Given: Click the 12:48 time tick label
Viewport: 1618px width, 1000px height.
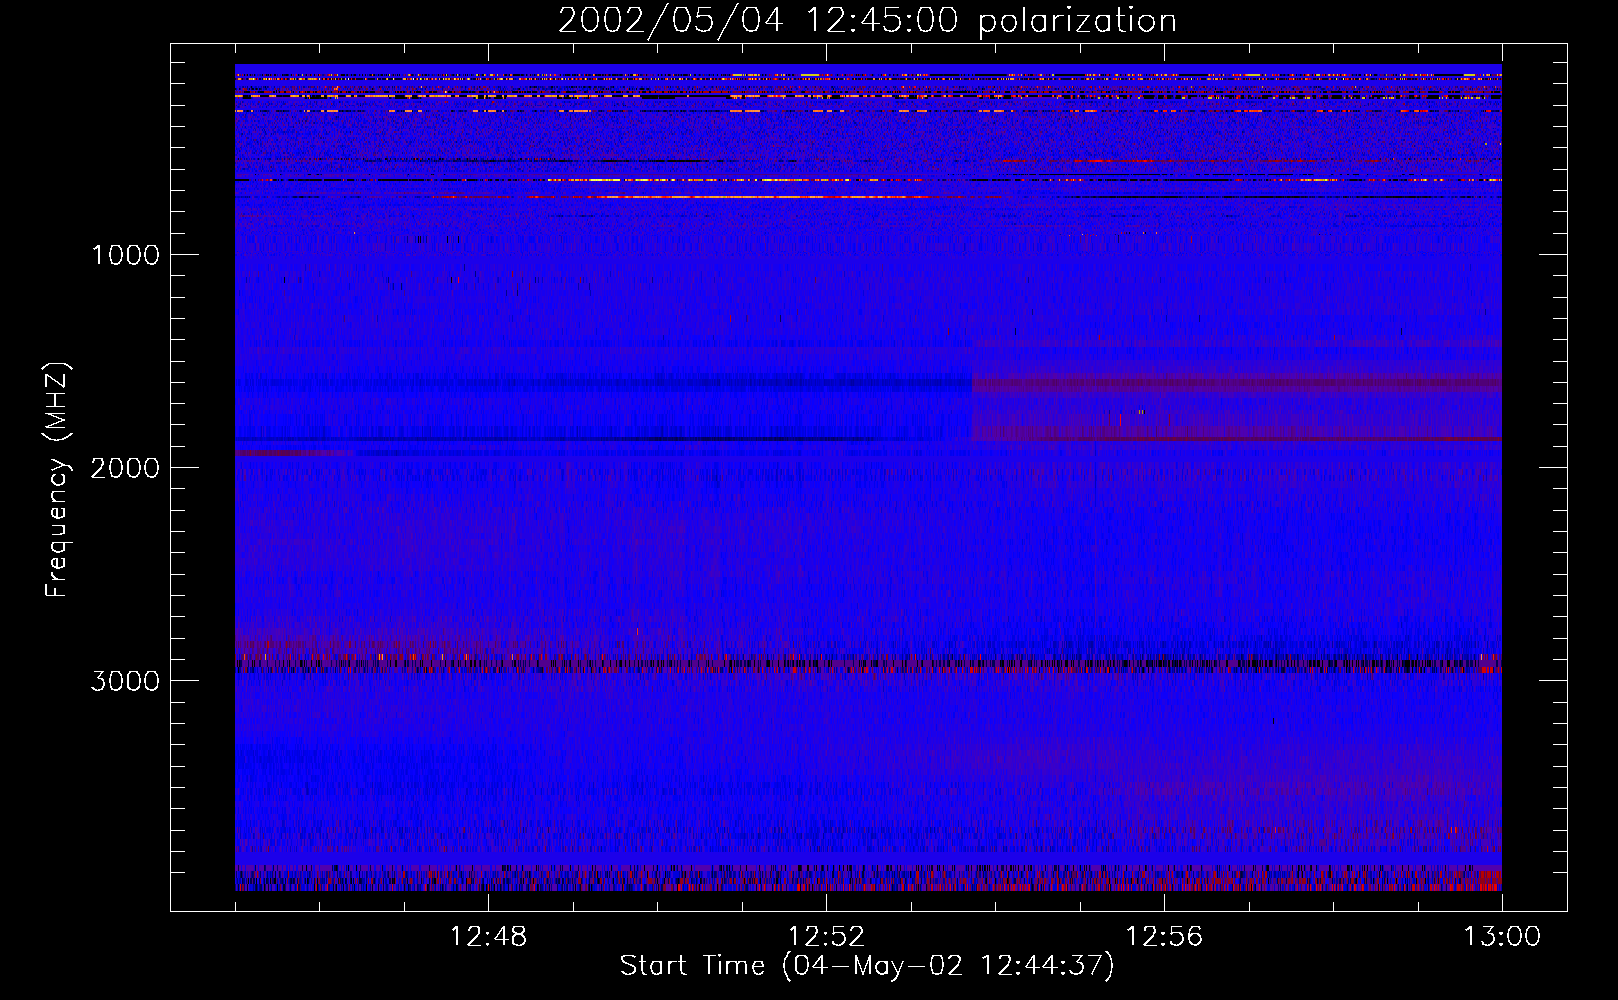Looking at the screenshot, I should coord(488,937).
